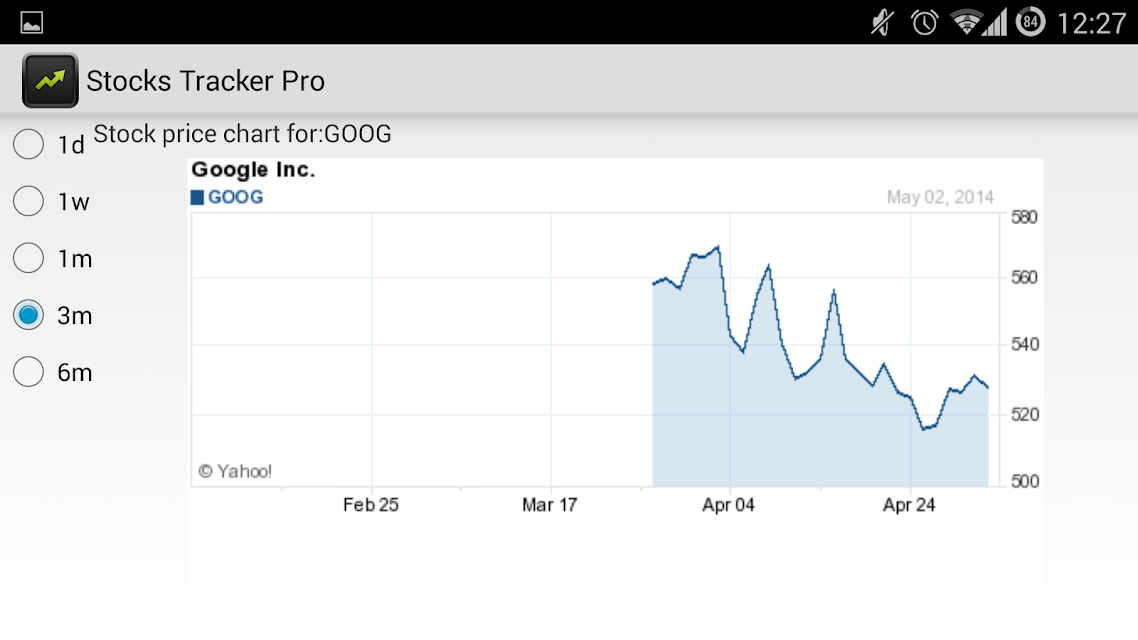Screen dimensions: 1138x640
Task: Tap the alarm clock status icon
Action: (924, 22)
